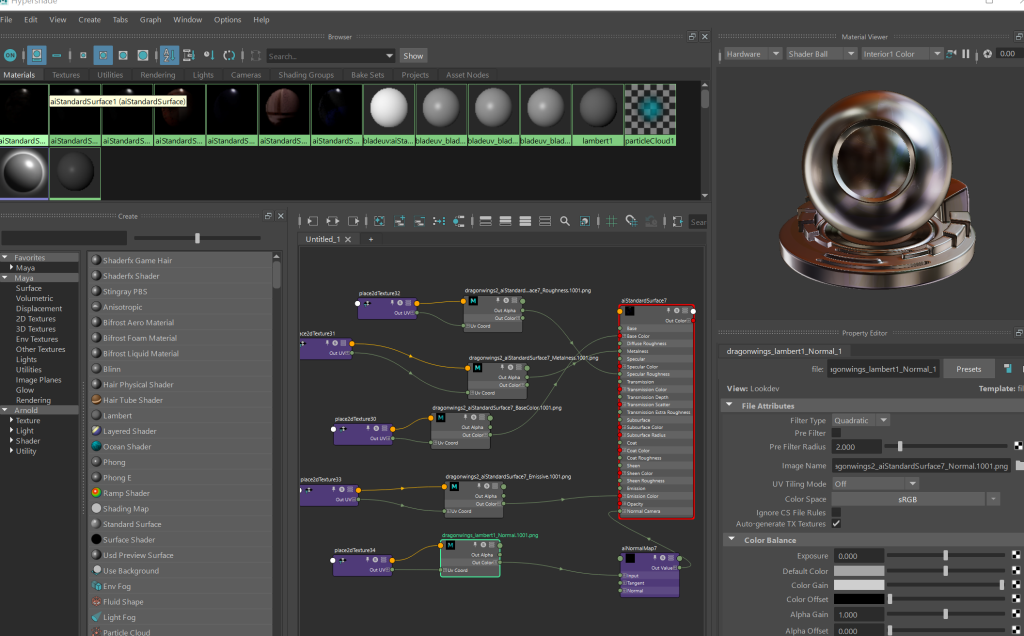The image size is (1024, 636).
Task: Click remove selected nodes from graph icon
Action: click(419, 221)
